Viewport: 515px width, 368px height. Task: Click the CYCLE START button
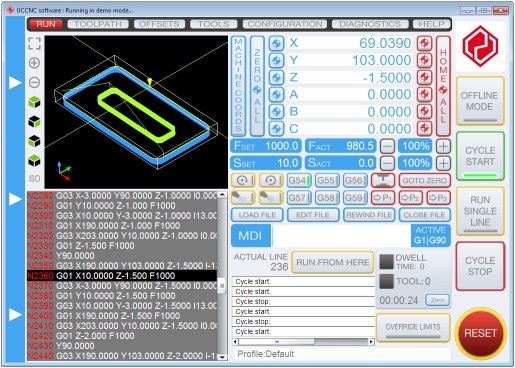pos(480,156)
